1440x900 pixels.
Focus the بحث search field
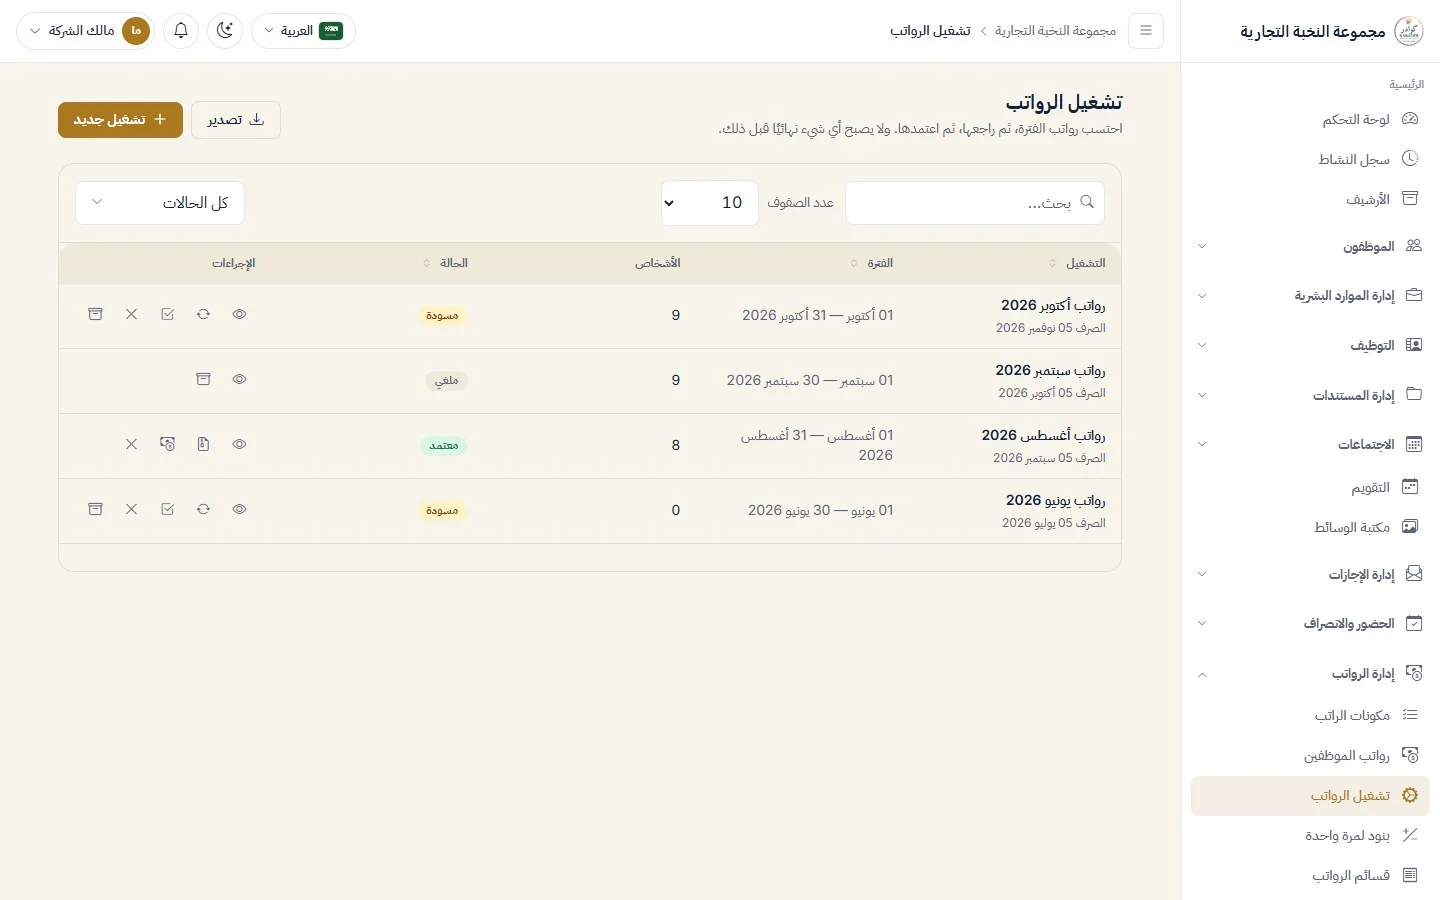[975, 203]
